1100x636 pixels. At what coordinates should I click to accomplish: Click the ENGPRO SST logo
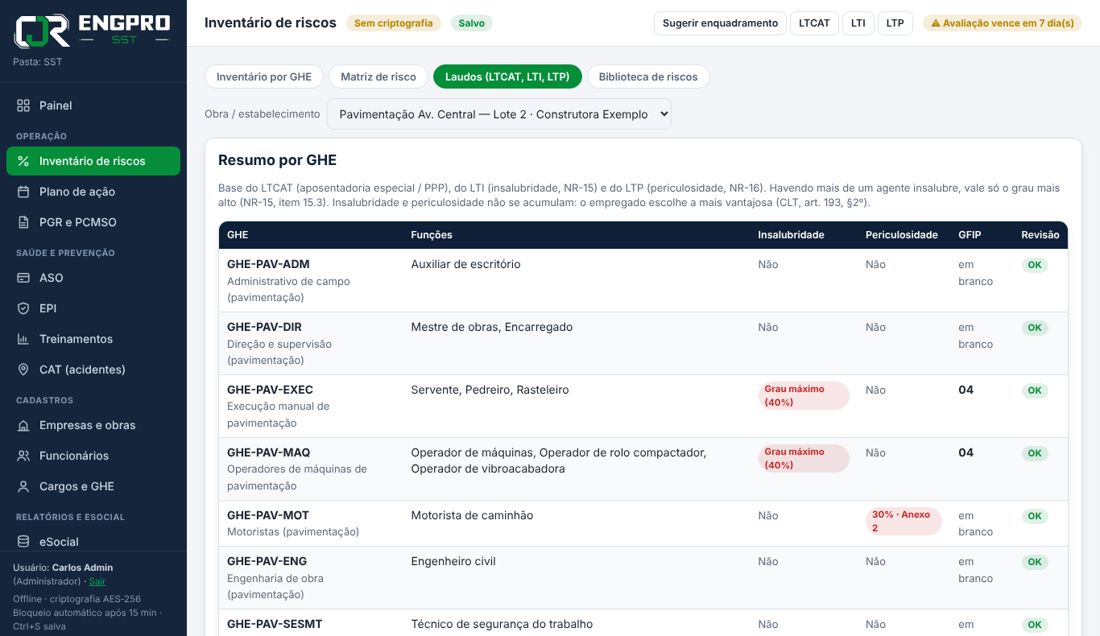[x=93, y=30]
